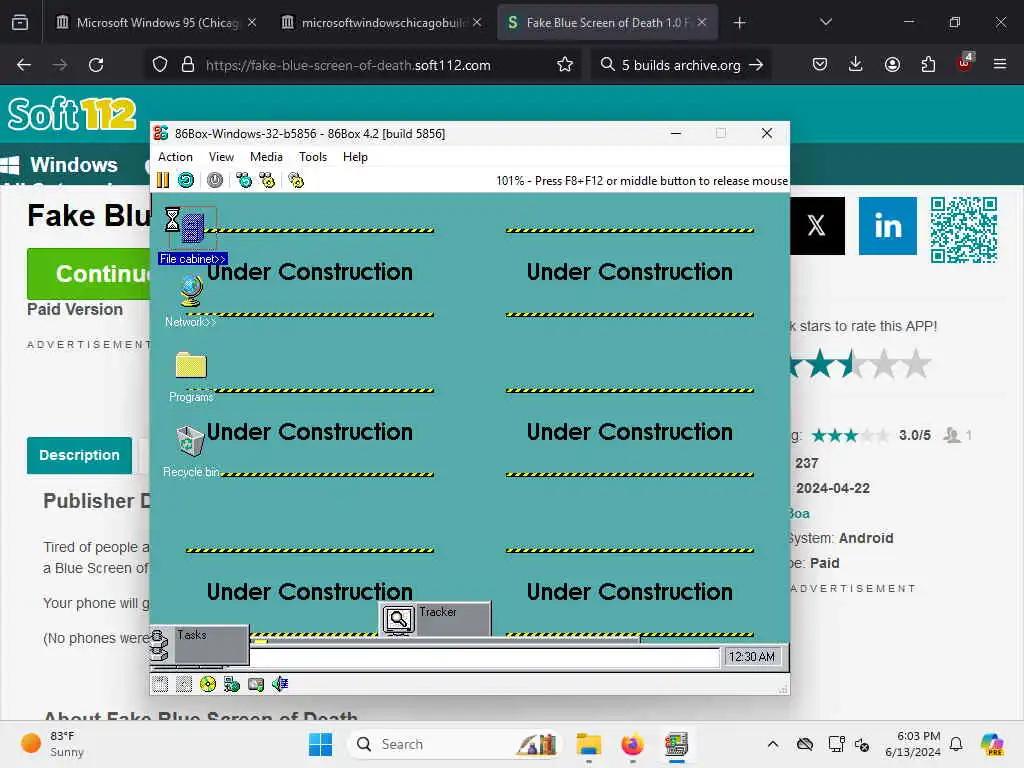Open Firefox application hamburger menu

click(1000, 65)
